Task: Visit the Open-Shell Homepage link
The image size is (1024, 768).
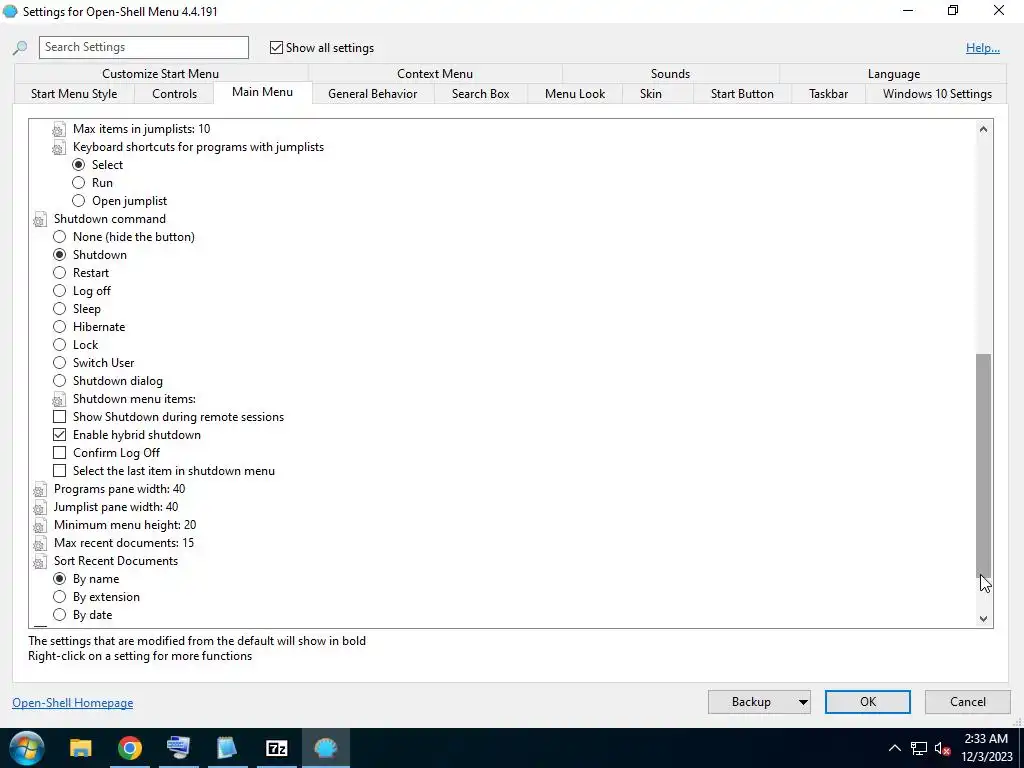Action: pyautogui.click(x=72, y=703)
